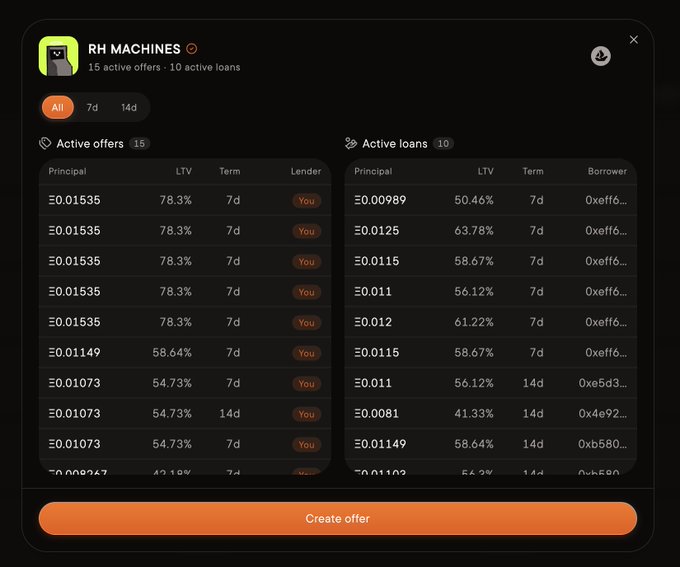This screenshot has height=567, width=680.
Task: Click the 50.46% LTV value
Action: click(474, 200)
